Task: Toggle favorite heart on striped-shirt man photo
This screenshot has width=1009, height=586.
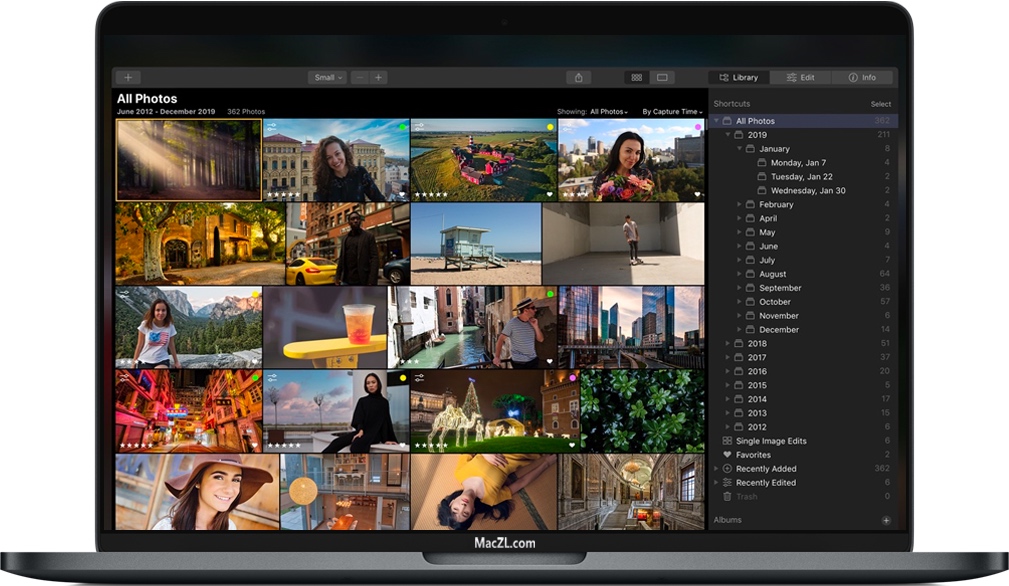Action: click(x=549, y=362)
